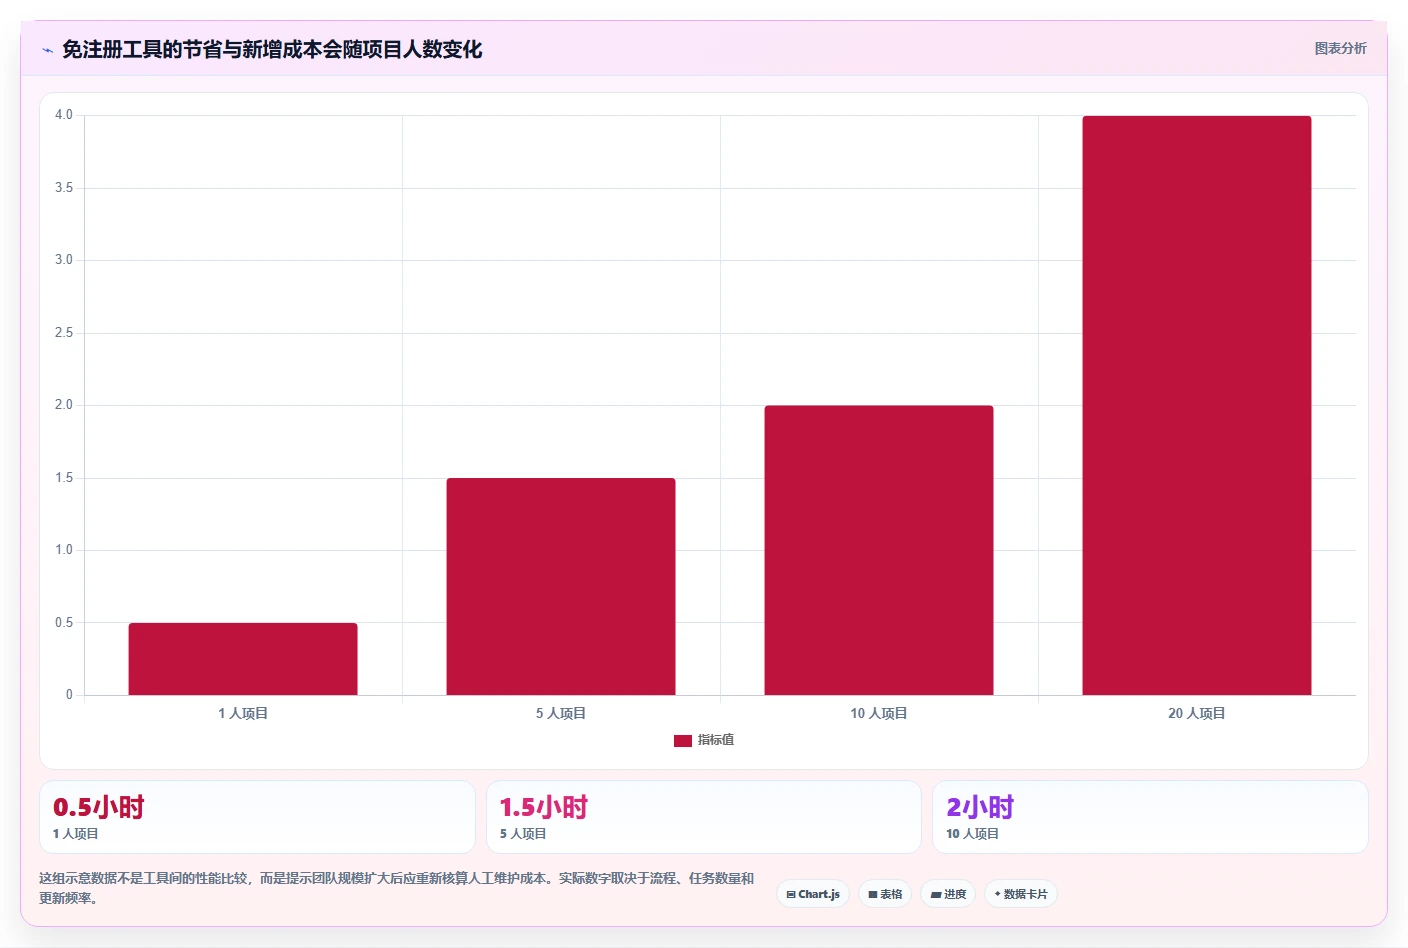1408x948 pixels.
Task: Click the Chart.js tag chip
Action: (x=813, y=894)
